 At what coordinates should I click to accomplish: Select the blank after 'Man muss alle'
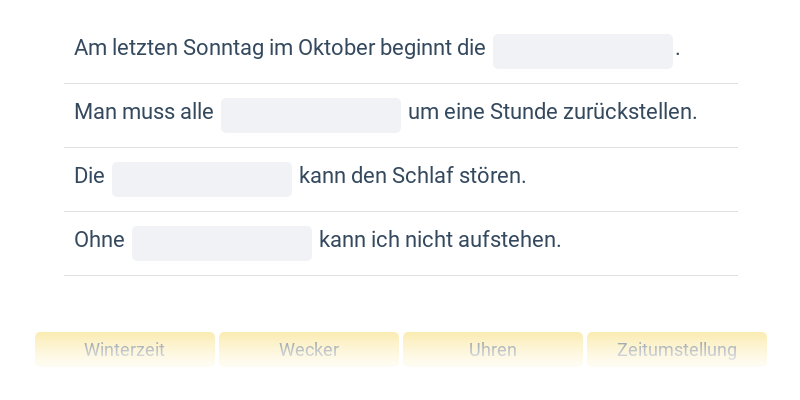(310, 115)
